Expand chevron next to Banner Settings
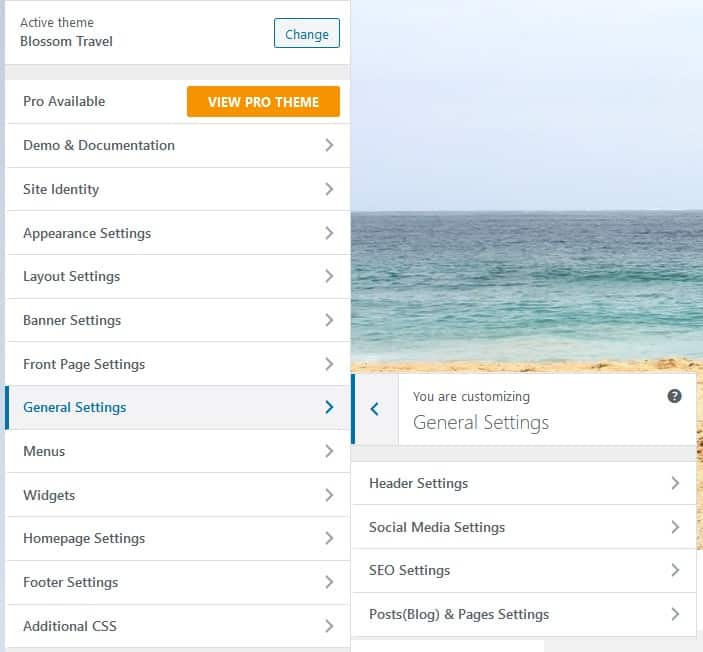This screenshot has width=703, height=652. [x=329, y=320]
